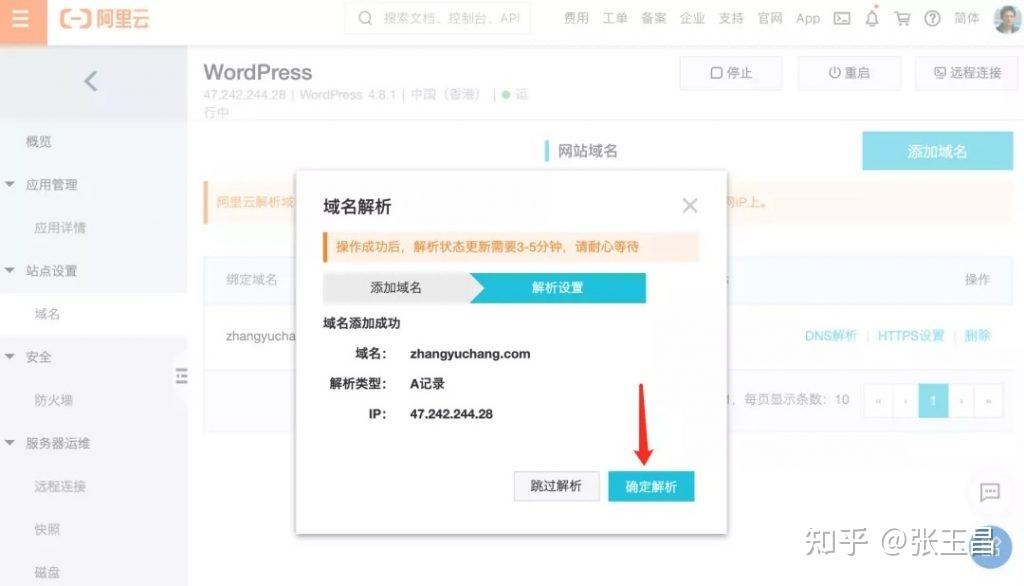
Task: Open 快照 in the sidebar
Action: tap(47, 529)
